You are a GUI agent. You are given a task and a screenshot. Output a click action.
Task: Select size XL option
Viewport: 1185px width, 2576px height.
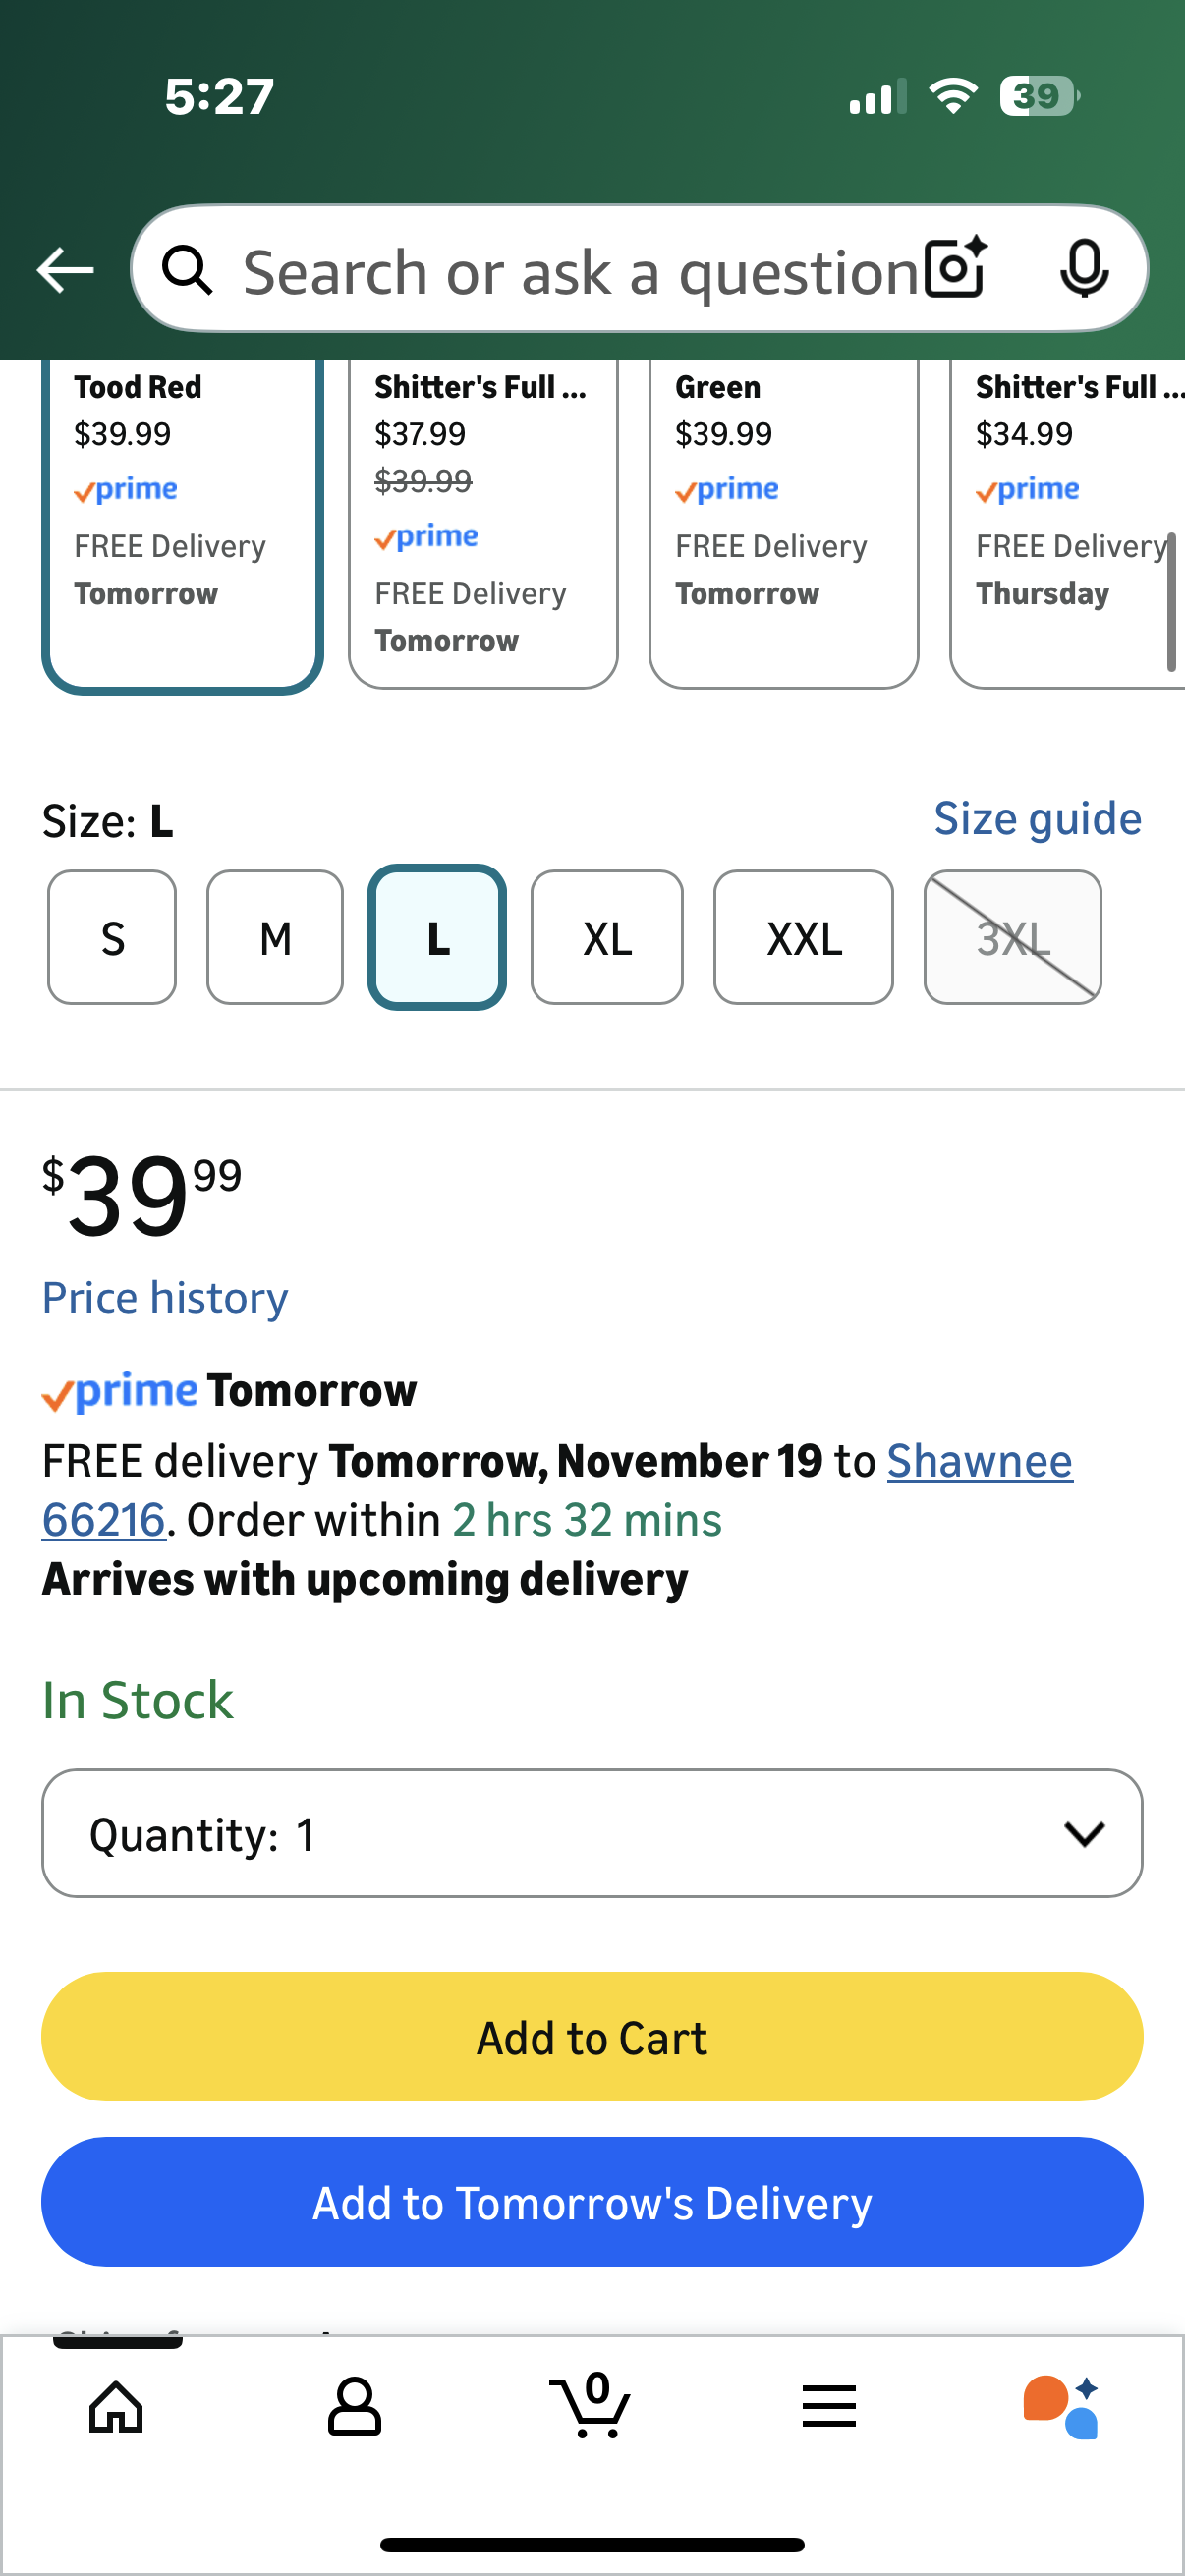607,937
